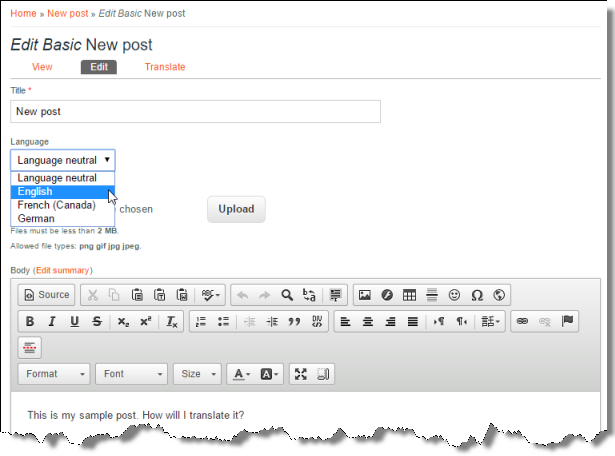Click the Source view button

coord(47,295)
